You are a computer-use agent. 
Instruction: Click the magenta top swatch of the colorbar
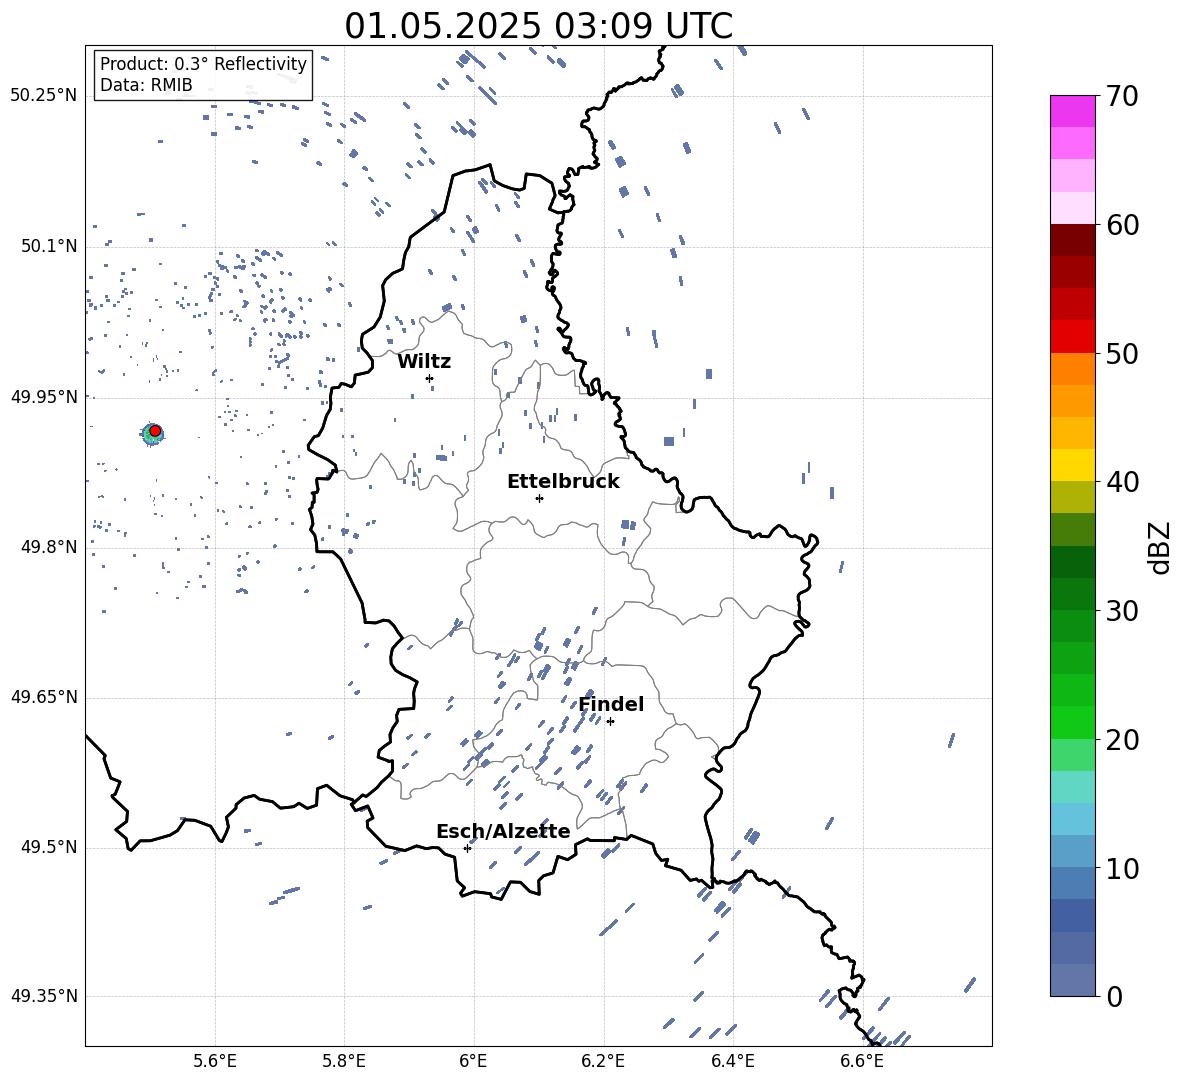point(1072,111)
